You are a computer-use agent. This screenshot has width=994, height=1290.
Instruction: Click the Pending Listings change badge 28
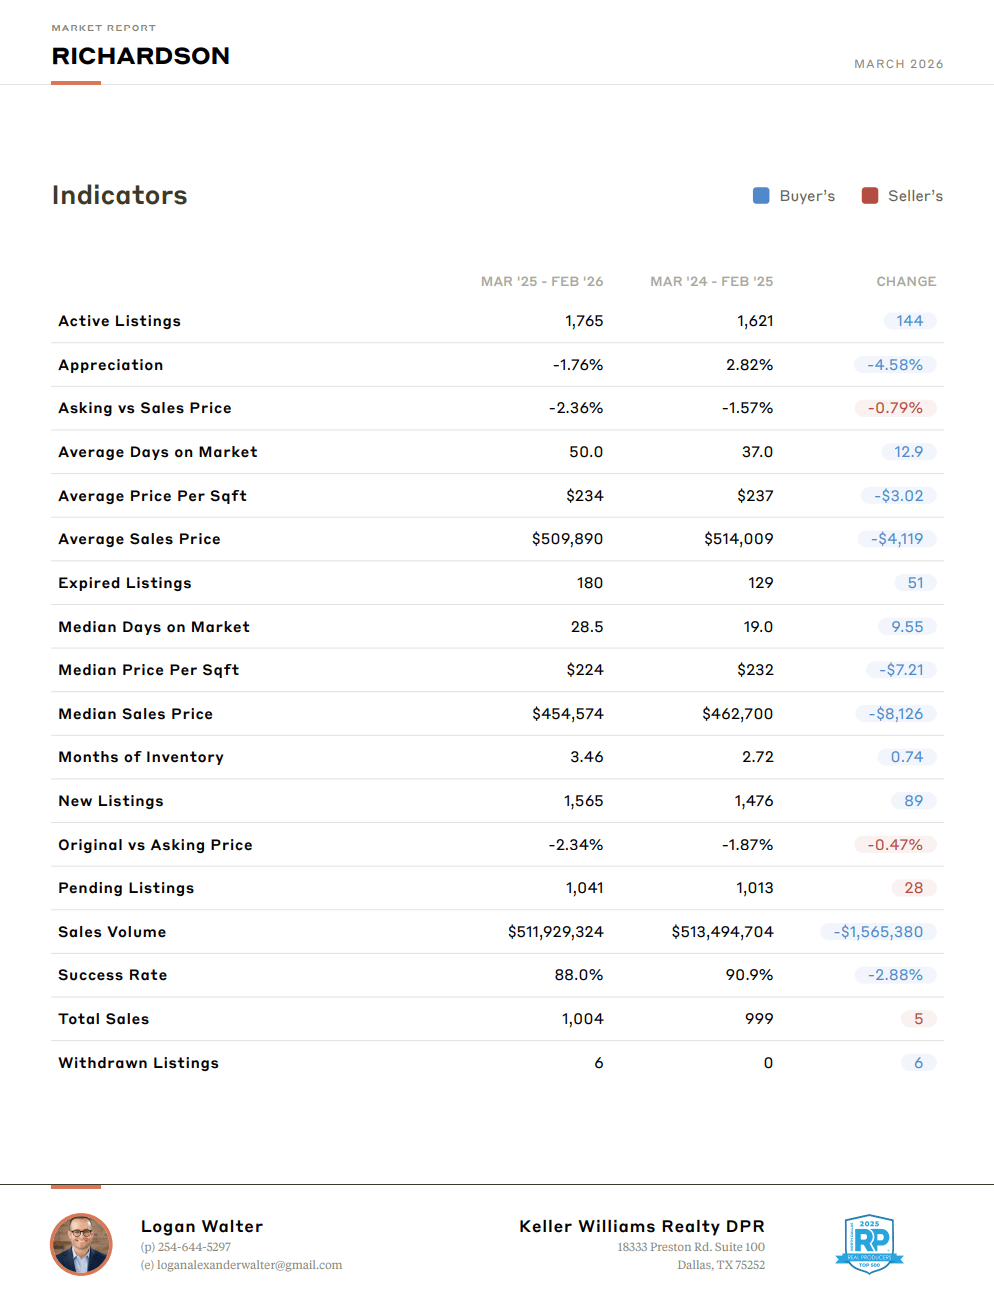click(x=913, y=888)
